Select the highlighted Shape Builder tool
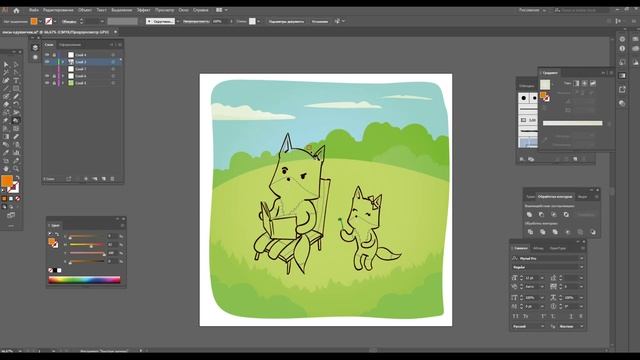The width and height of the screenshot is (640, 360). point(16,120)
